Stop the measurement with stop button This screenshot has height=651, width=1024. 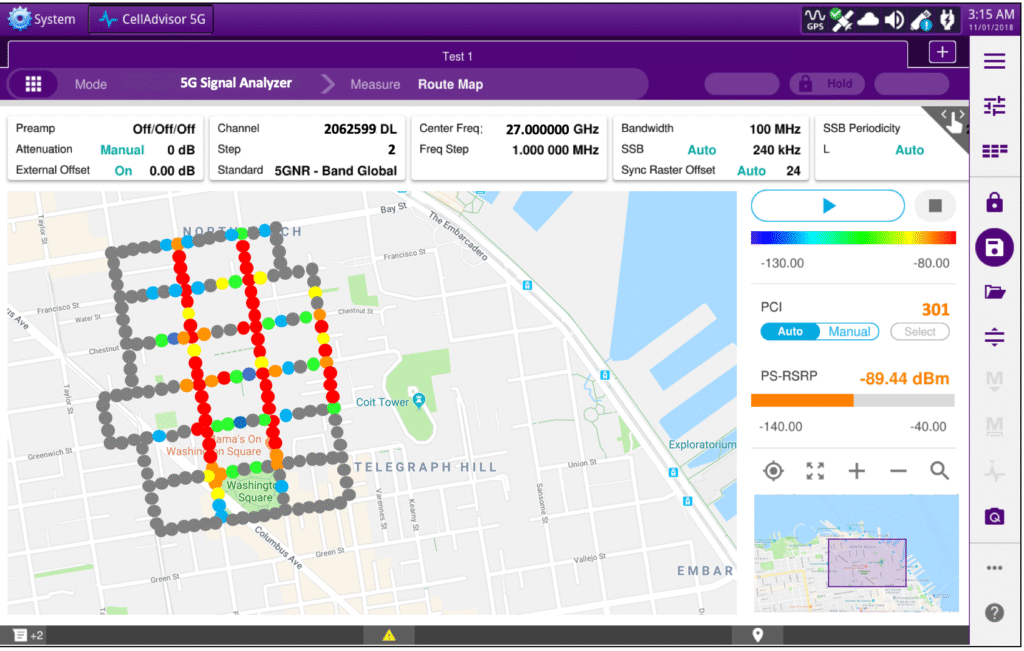click(x=935, y=206)
